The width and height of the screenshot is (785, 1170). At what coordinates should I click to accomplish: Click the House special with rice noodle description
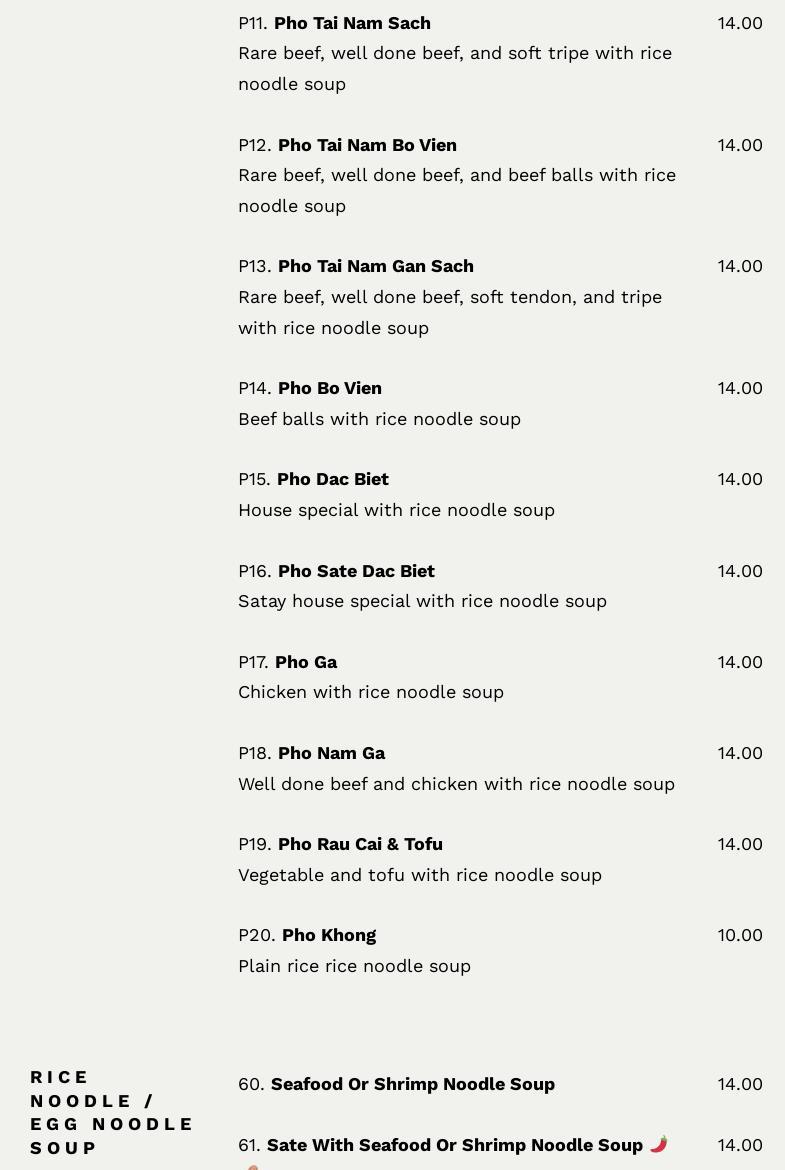coord(396,510)
